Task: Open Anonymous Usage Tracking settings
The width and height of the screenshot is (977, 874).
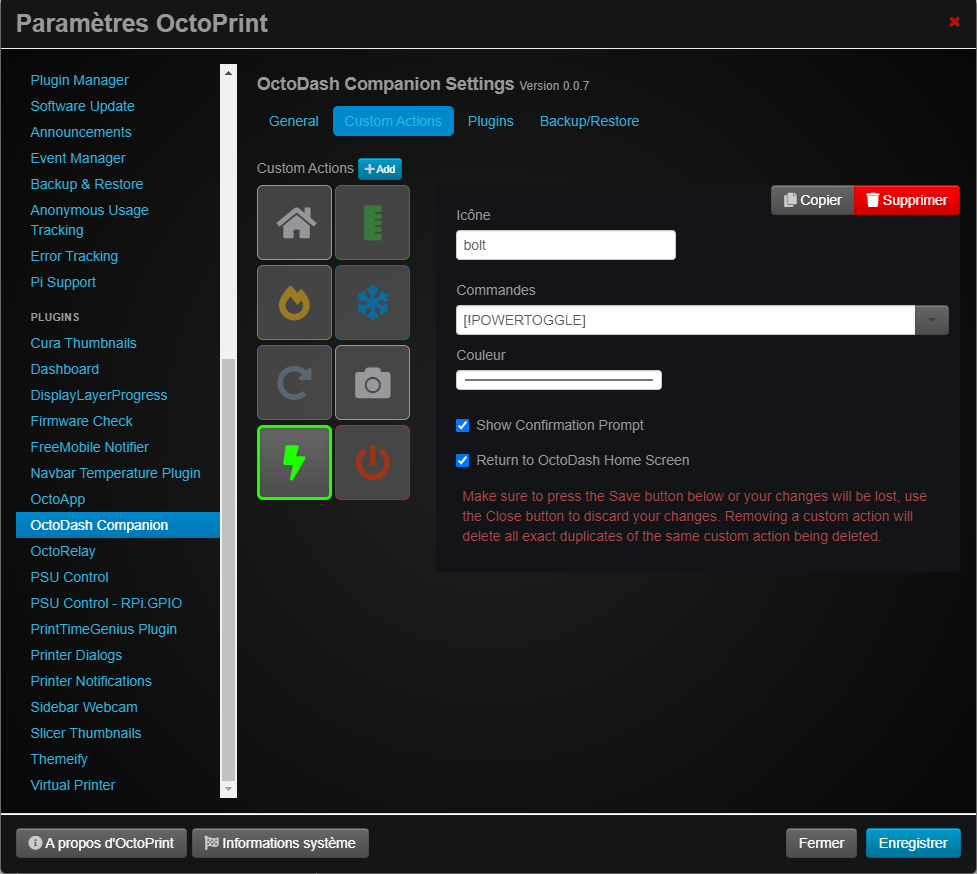Action: click(x=90, y=221)
